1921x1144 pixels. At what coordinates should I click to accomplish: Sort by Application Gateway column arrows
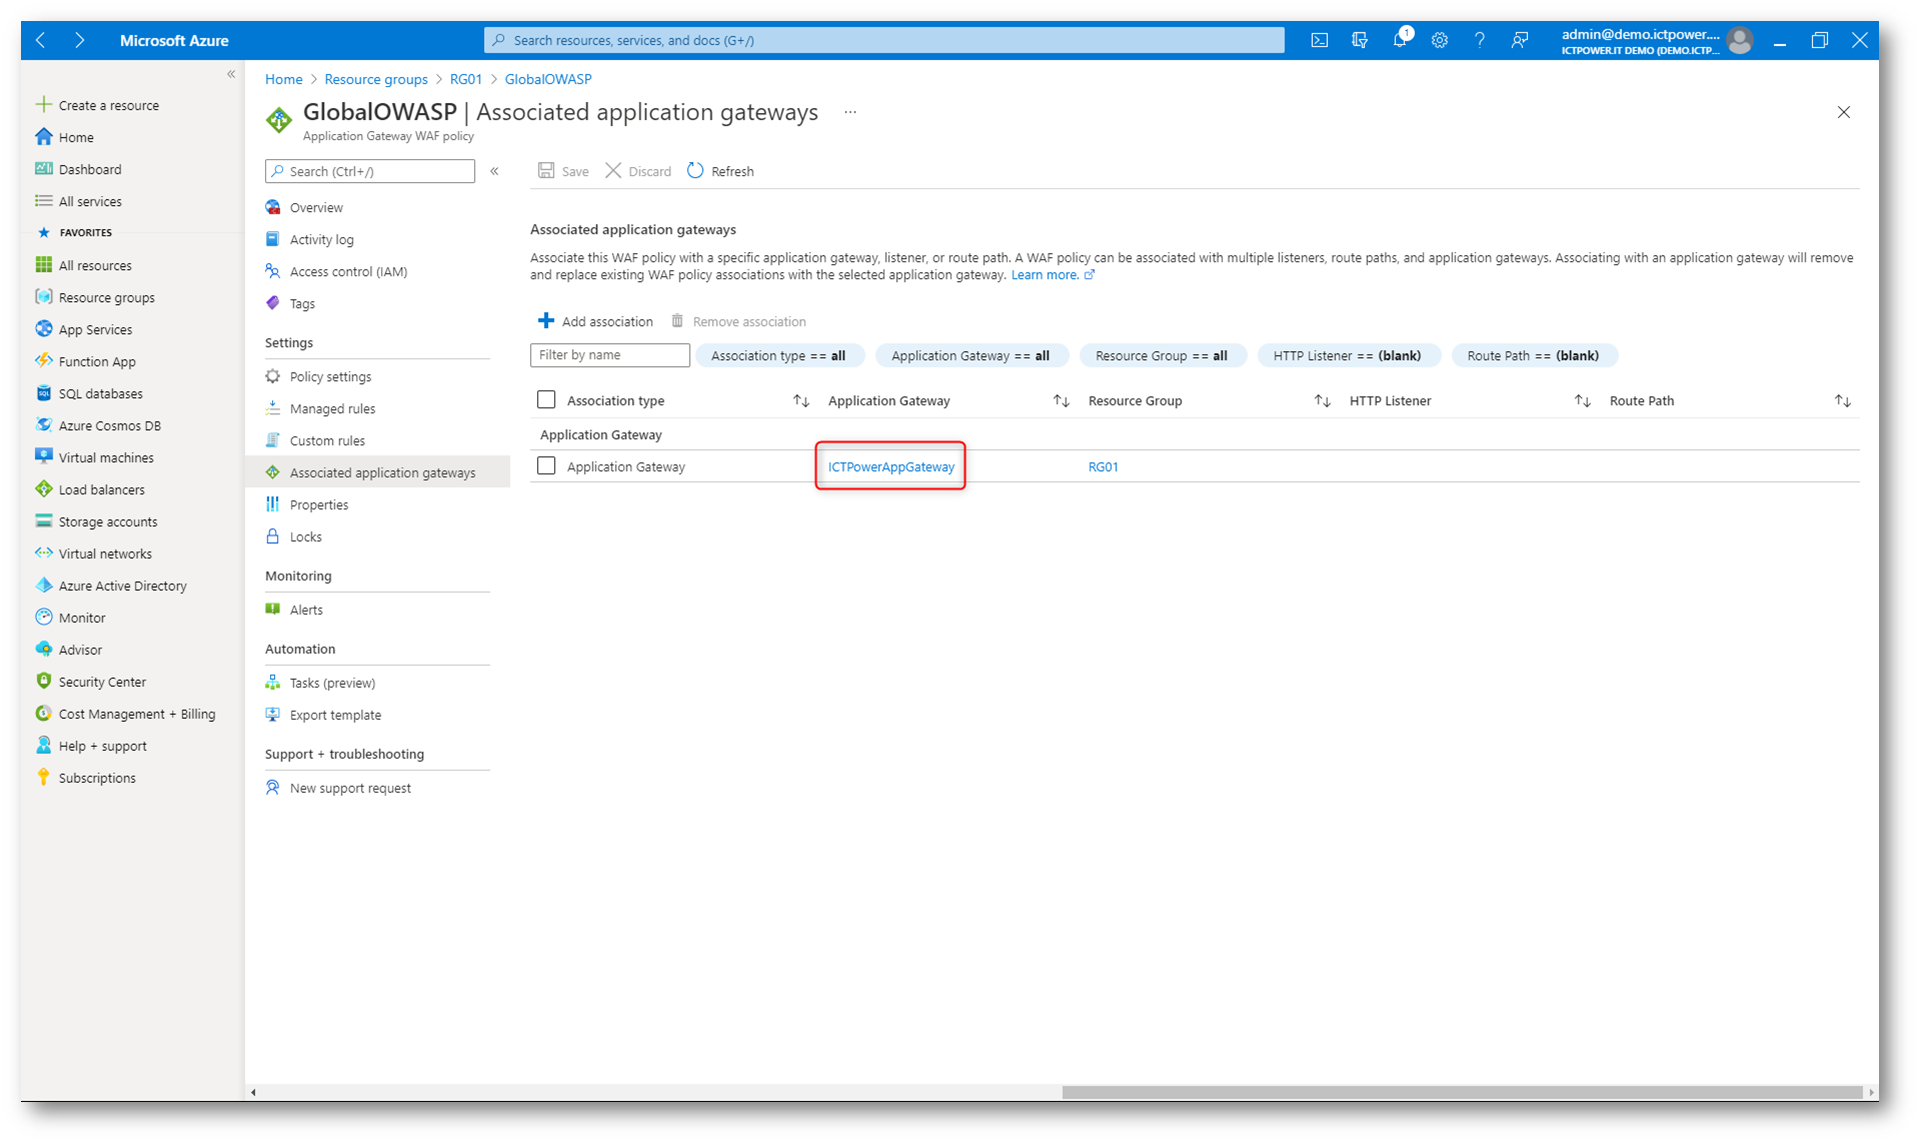1061,400
